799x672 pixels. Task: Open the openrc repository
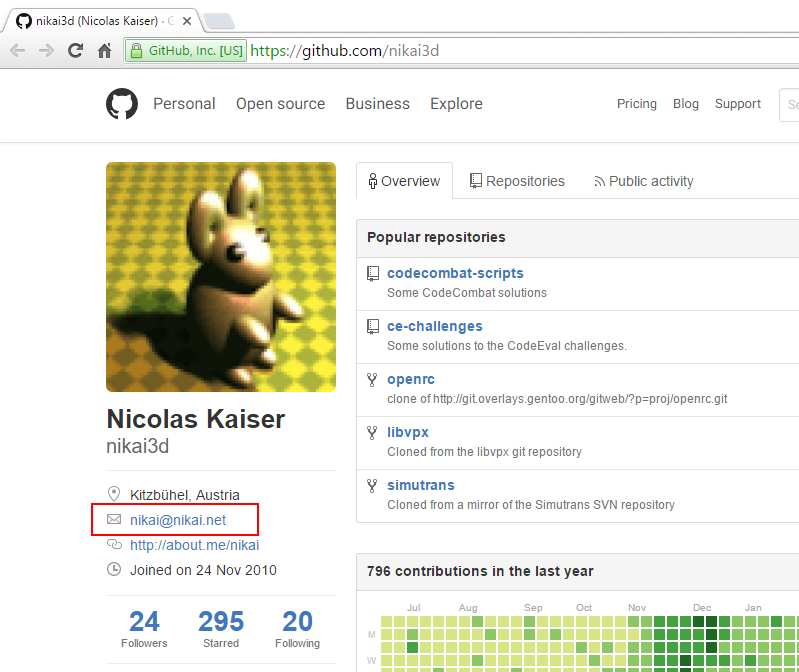tap(411, 379)
